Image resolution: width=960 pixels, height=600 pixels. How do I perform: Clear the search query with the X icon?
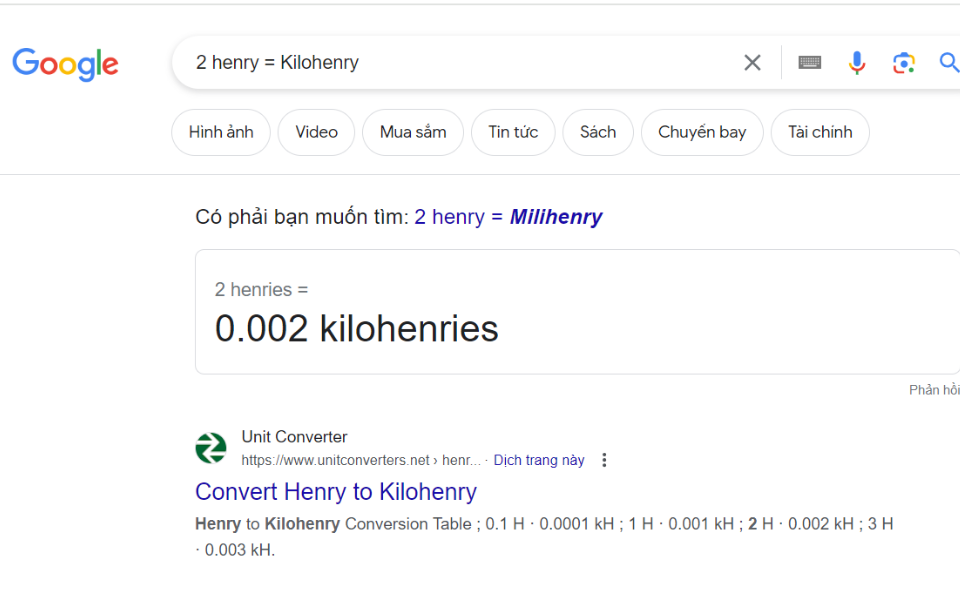[752, 62]
